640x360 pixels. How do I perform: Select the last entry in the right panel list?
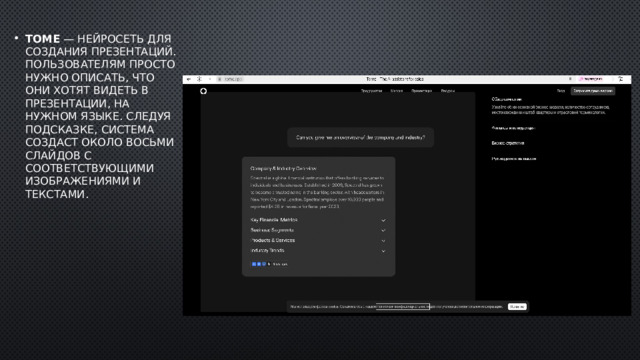(x=514, y=159)
